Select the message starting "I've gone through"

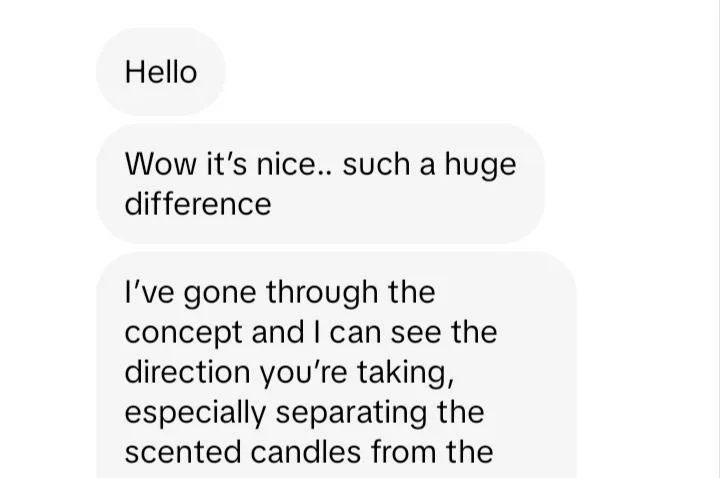[336, 365]
